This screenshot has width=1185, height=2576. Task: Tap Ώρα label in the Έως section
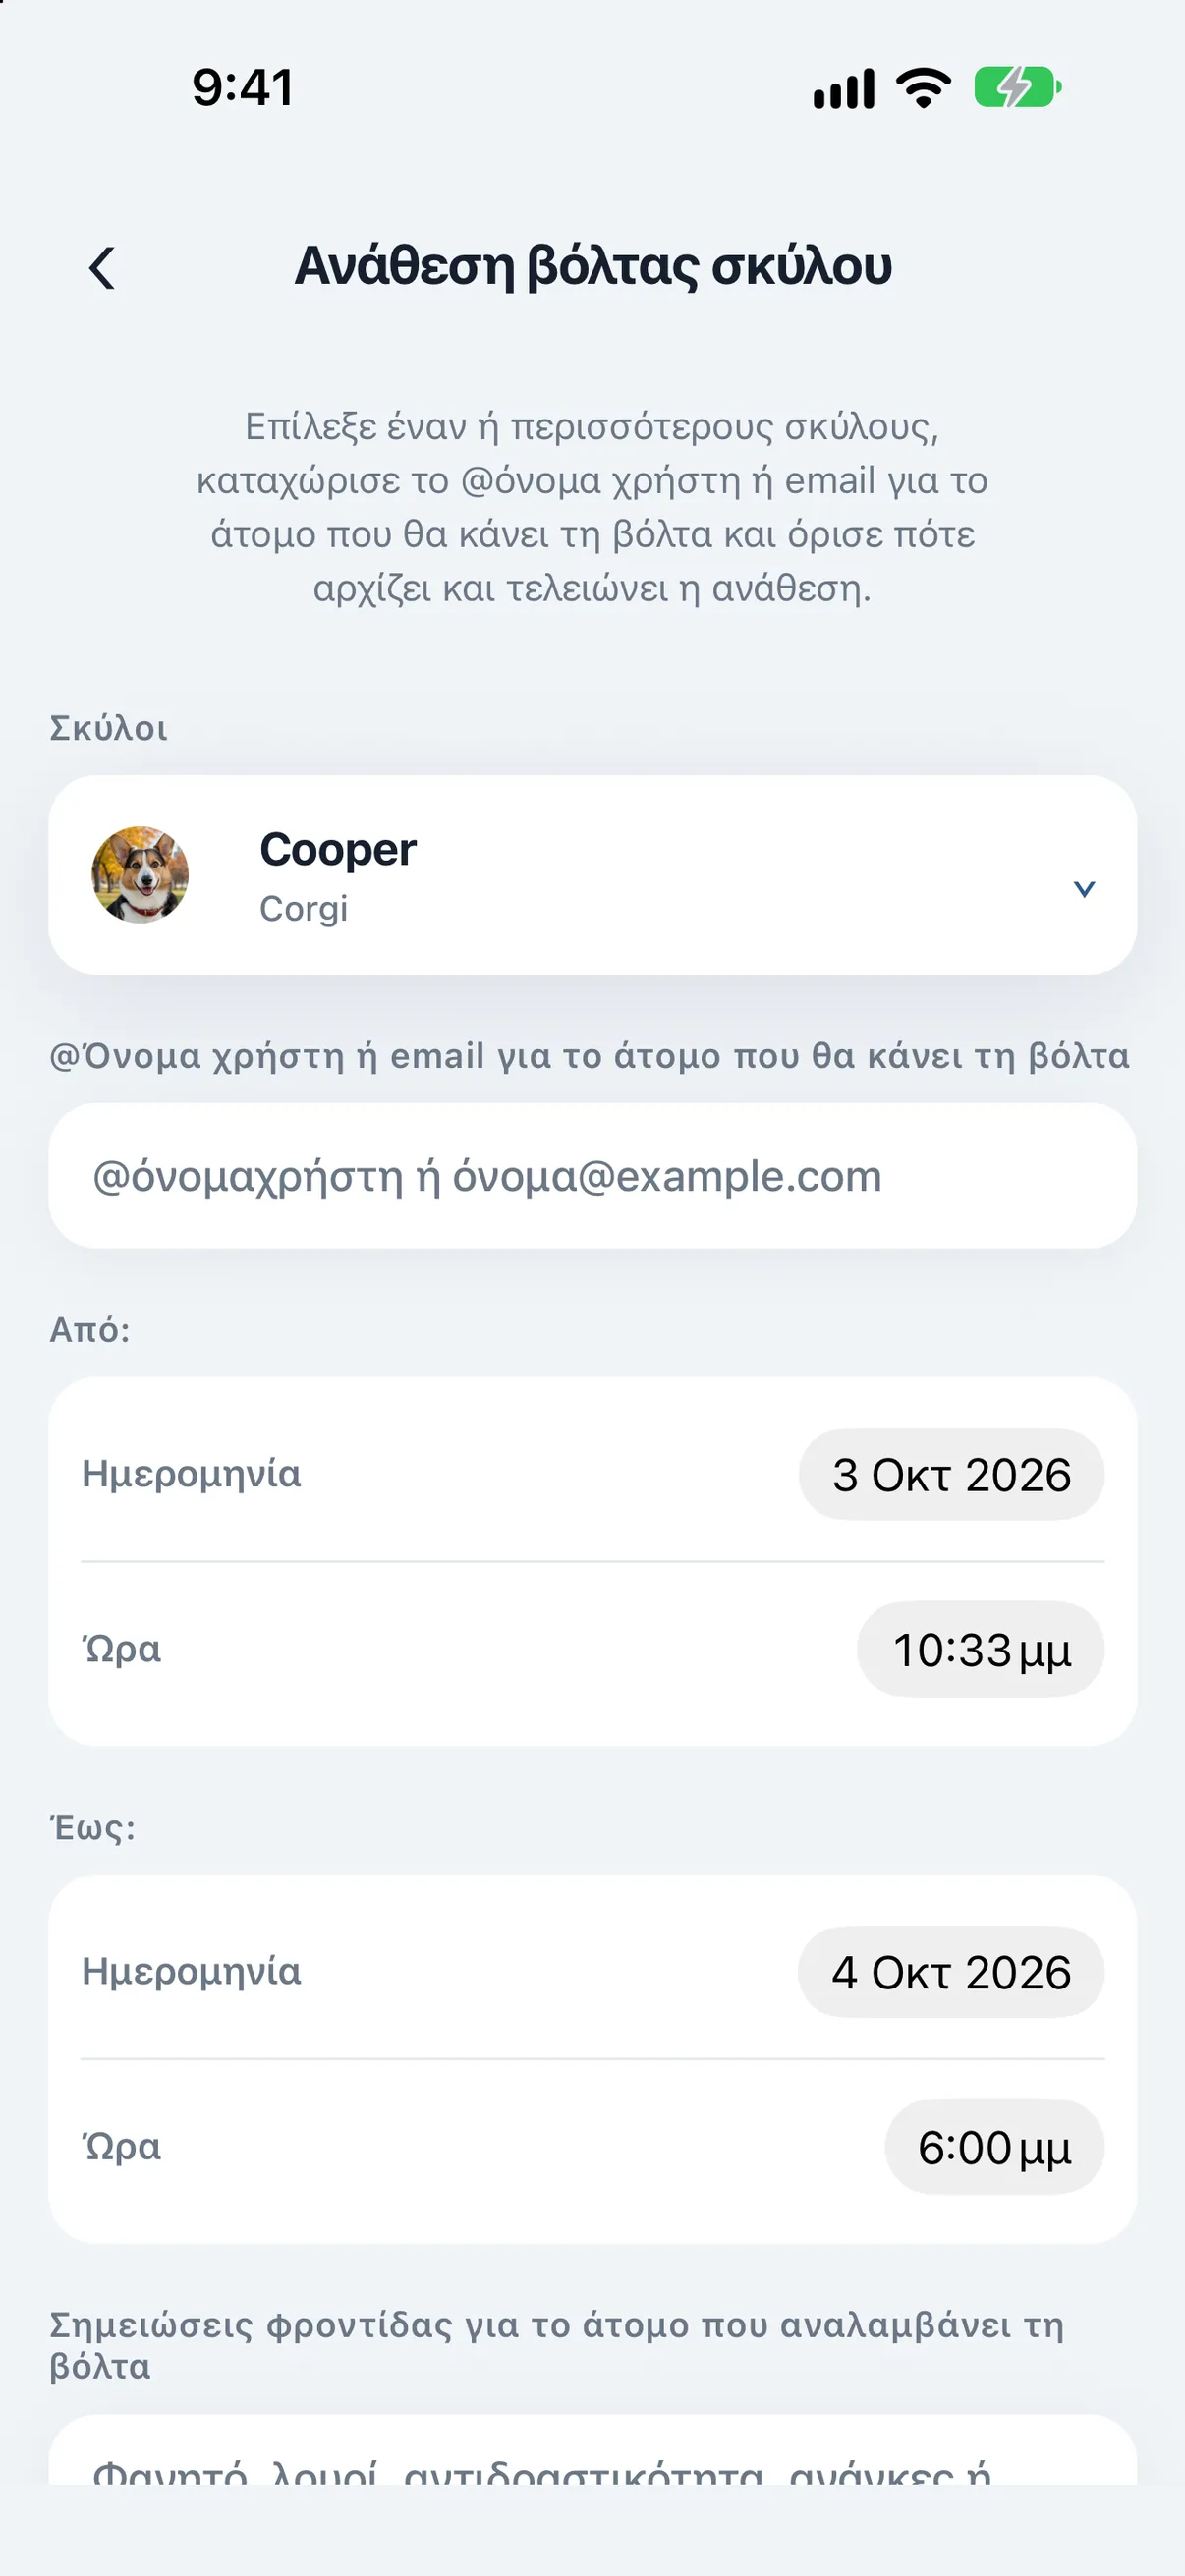(x=121, y=2146)
